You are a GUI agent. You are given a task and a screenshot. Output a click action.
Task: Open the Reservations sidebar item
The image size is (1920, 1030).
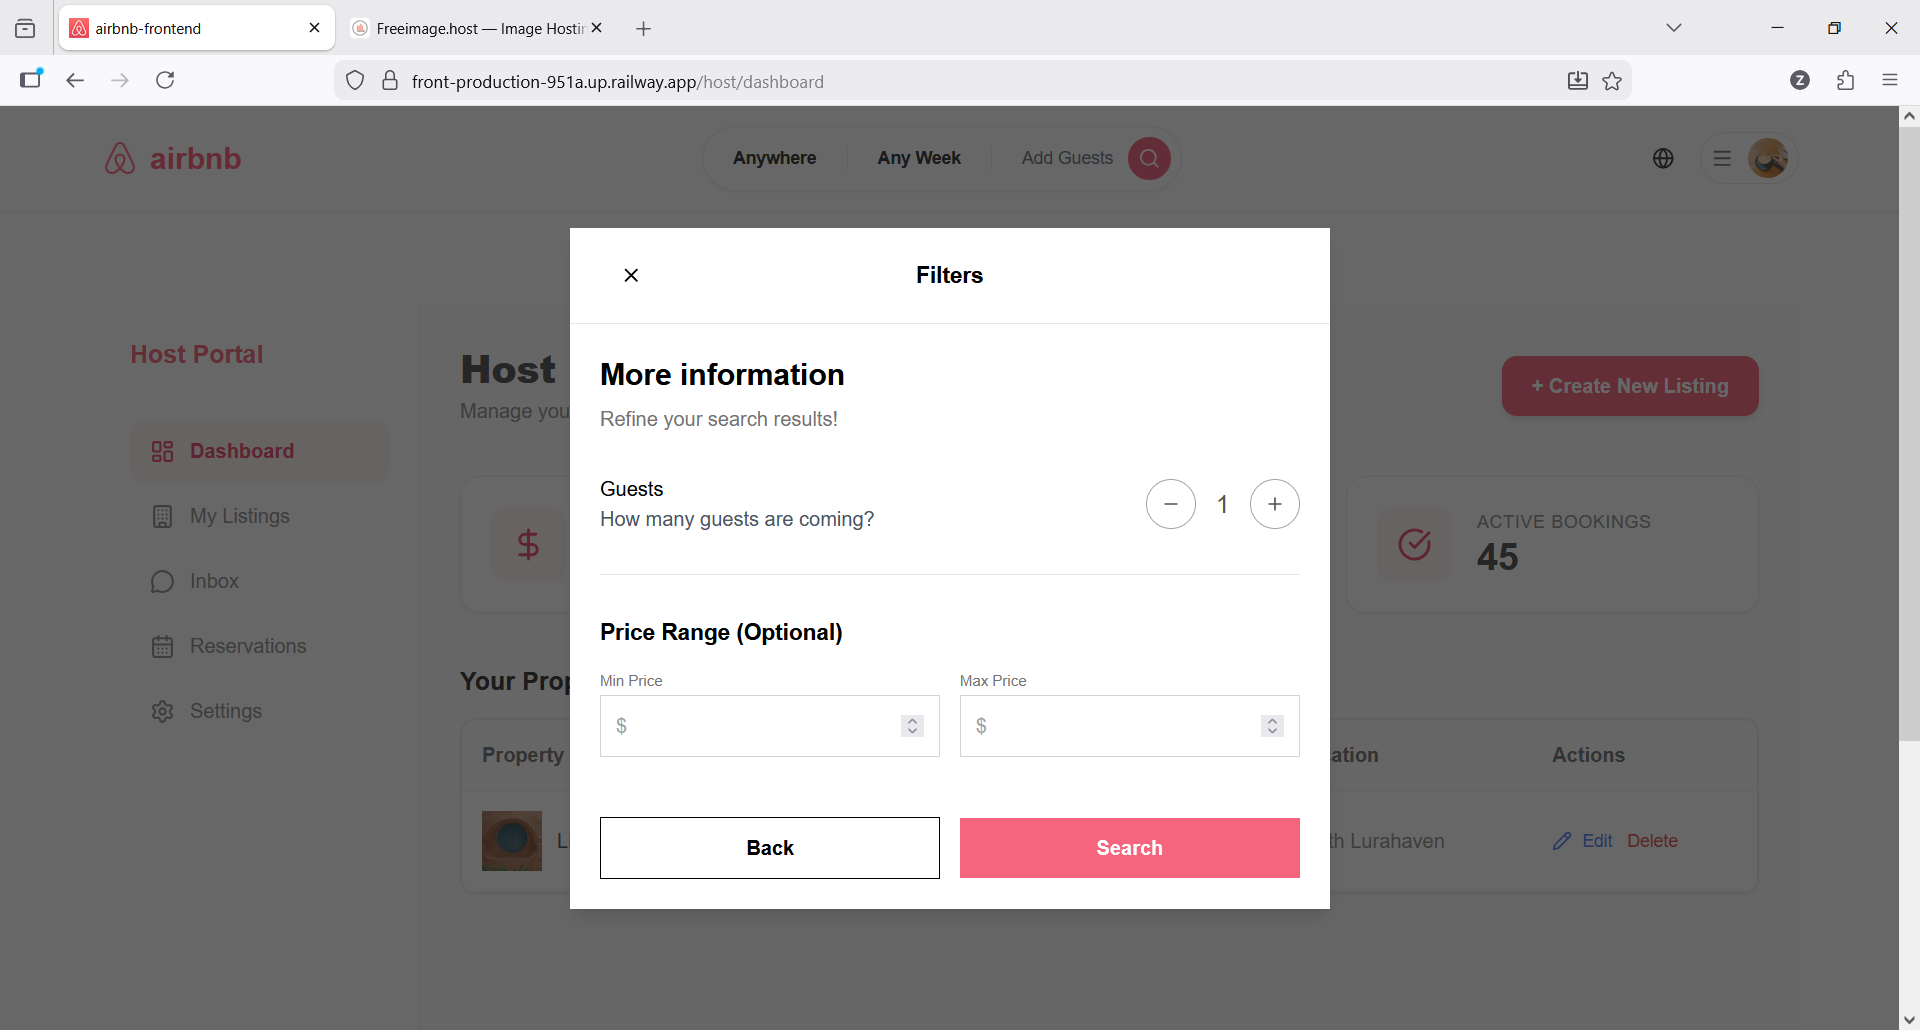[x=248, y=646]
